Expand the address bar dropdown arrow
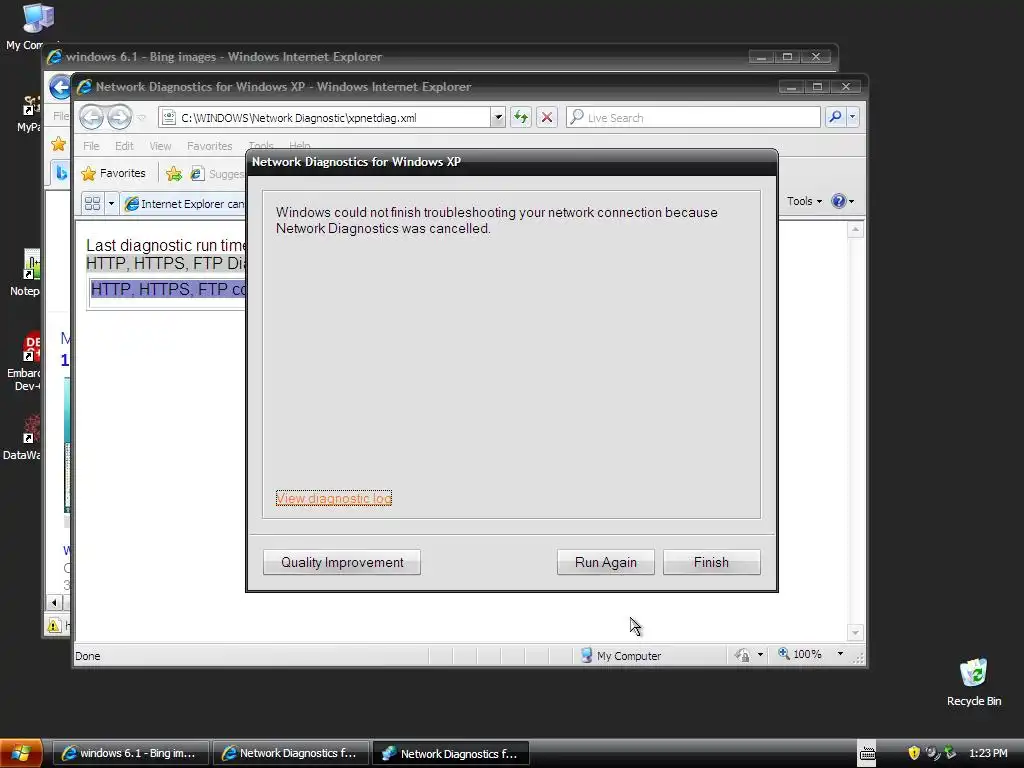Viewport: 1024px width, 768px height. 498,118
